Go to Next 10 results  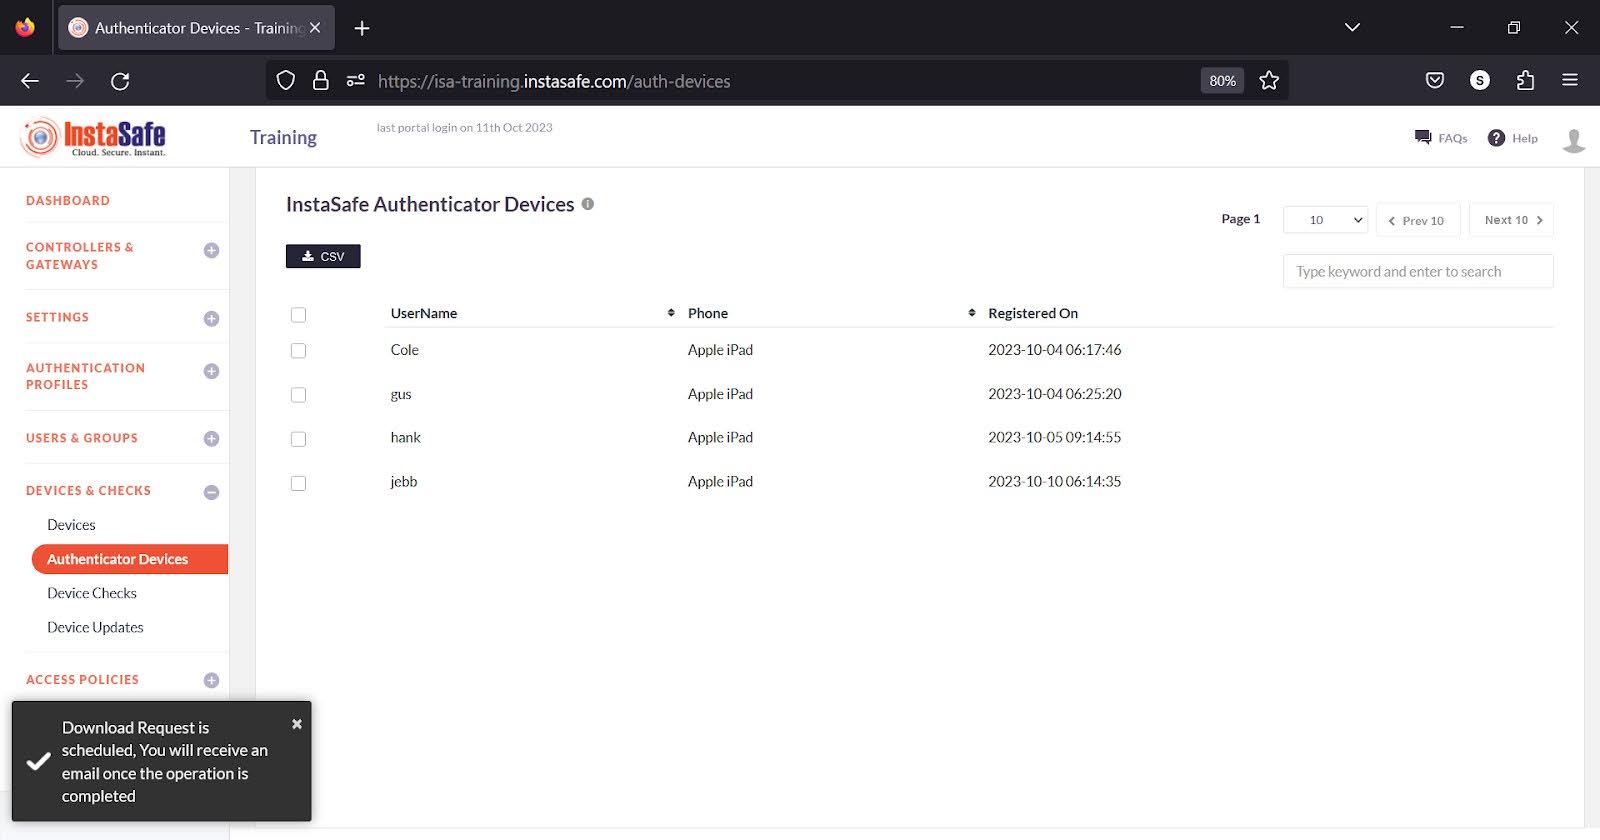[1511, 220]
